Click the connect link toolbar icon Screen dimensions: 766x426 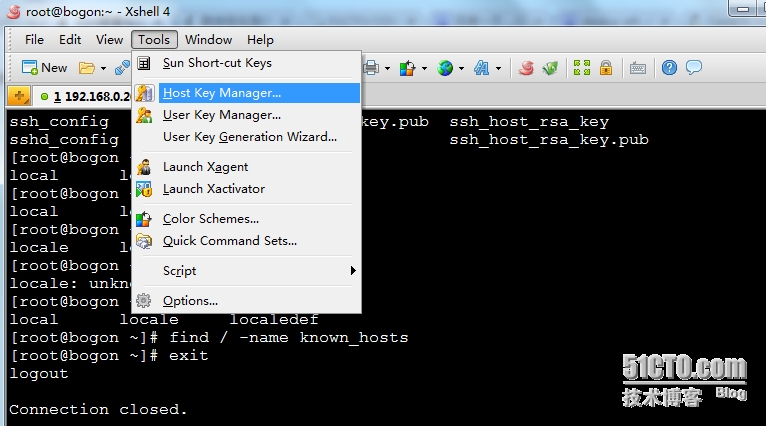(122, 68)
